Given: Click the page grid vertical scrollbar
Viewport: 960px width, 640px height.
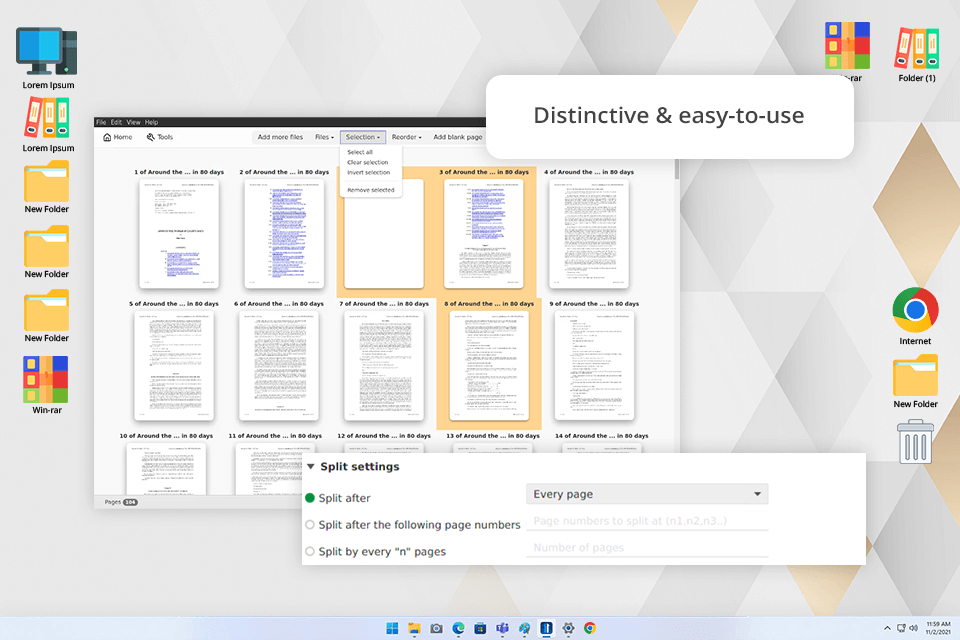Looking at the screenshot, I should [x=677, y=170].
